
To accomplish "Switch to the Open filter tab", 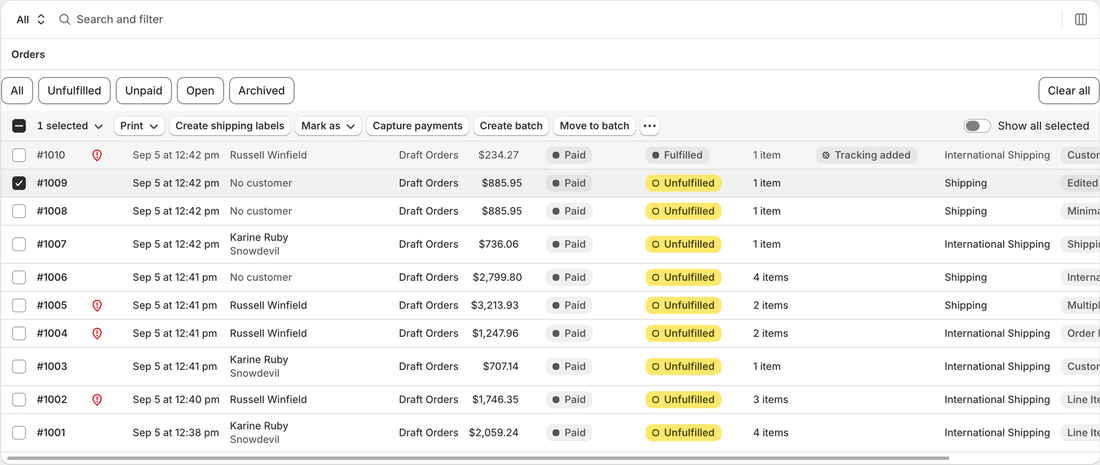I will (x=201, y=90).
